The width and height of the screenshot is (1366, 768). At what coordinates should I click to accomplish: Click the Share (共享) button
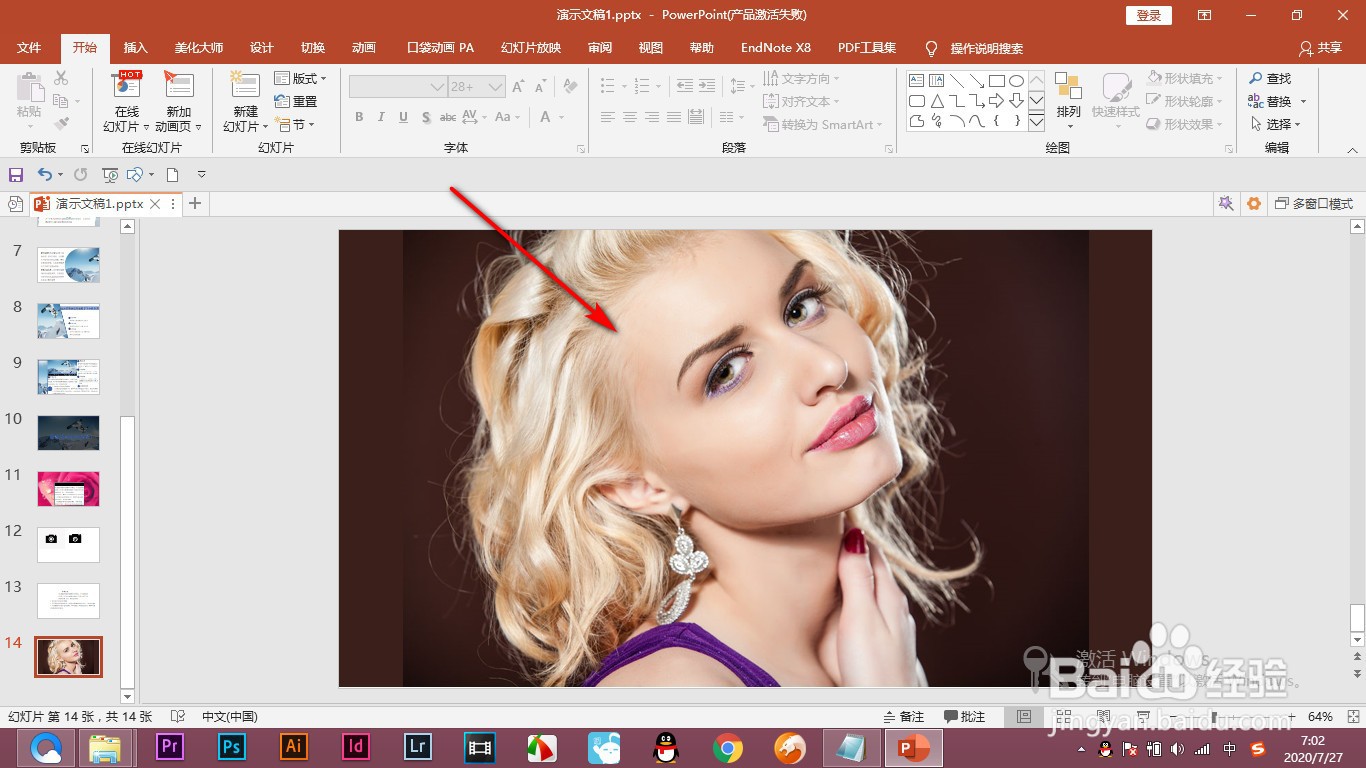coord(1320,48)
